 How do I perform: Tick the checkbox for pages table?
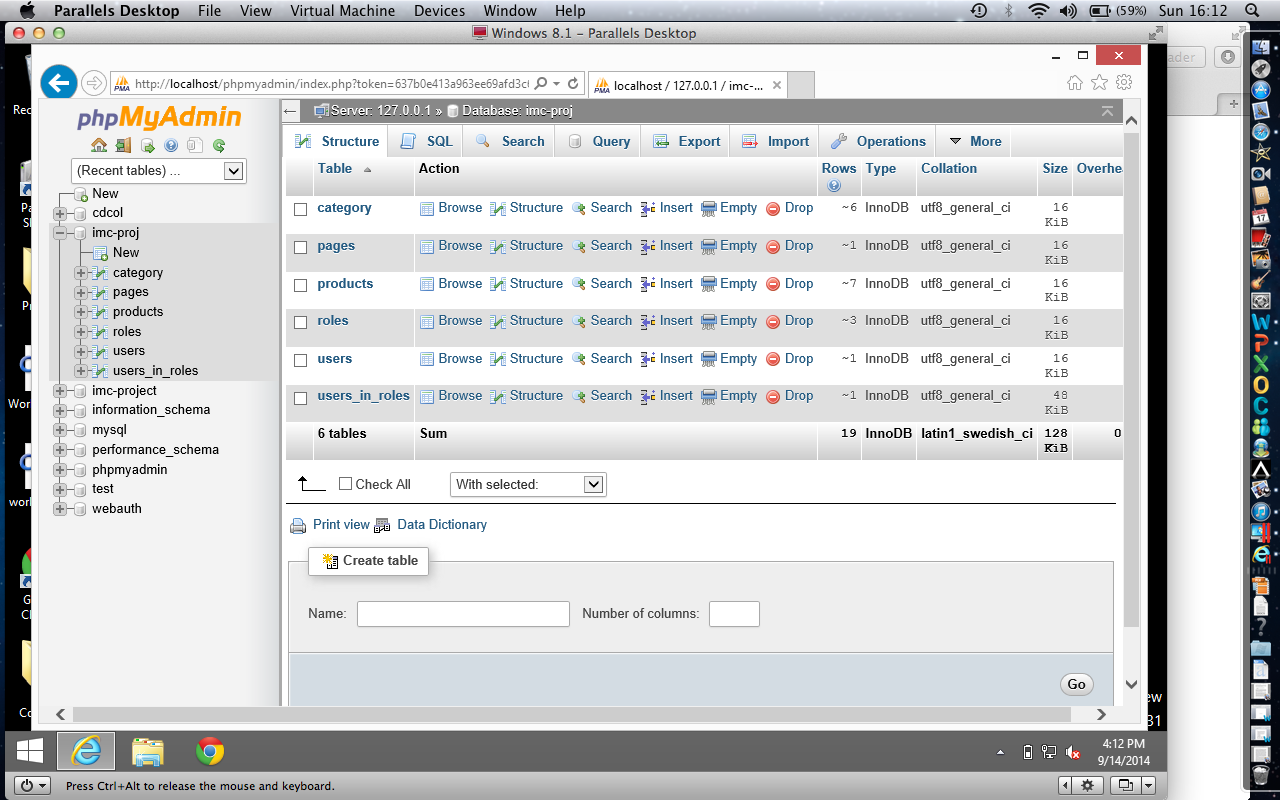301,247
